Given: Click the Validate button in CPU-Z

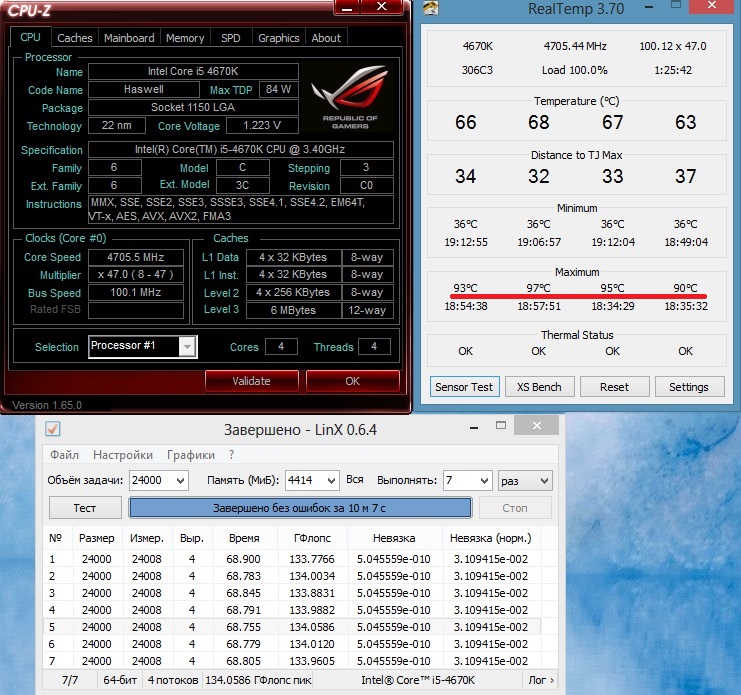Looking at the screenshot, I should point(251,381).
